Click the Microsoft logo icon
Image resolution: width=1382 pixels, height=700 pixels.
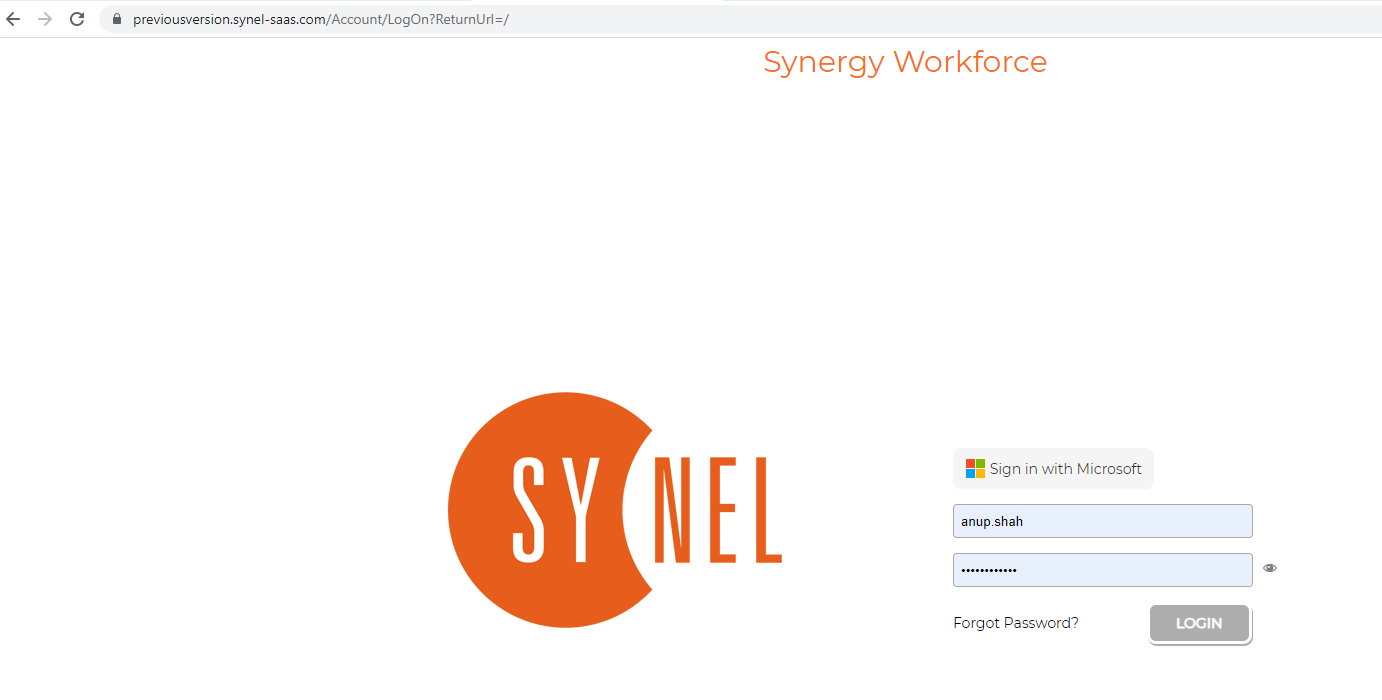click(975, 468)
